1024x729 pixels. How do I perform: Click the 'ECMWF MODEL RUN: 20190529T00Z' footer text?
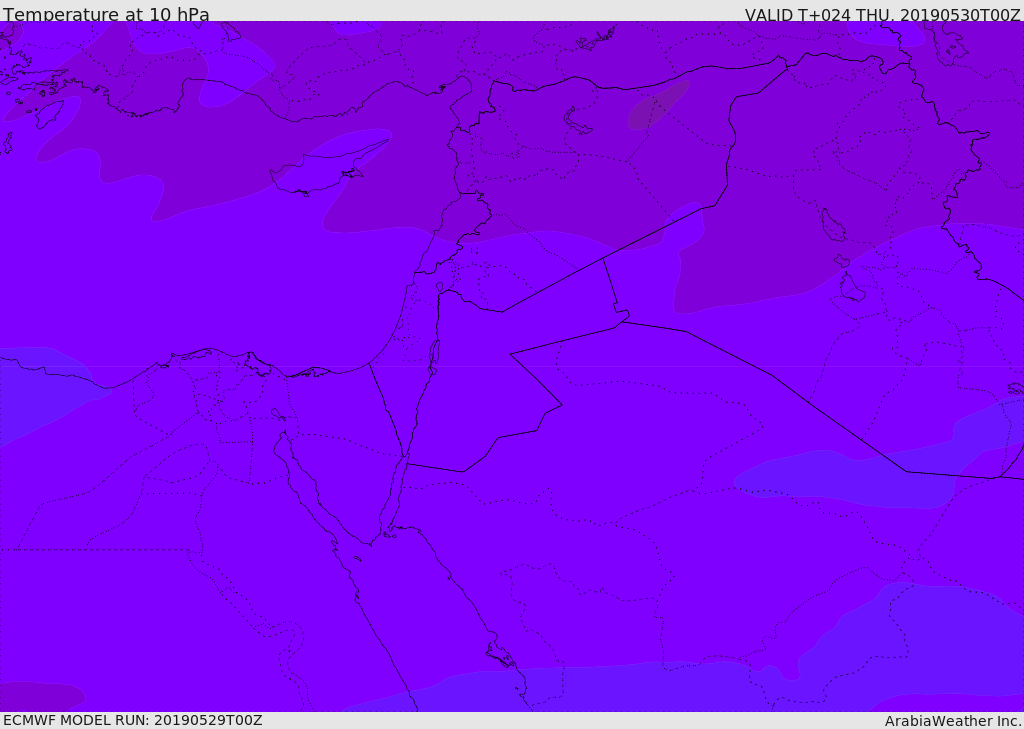tap(133, 720)
